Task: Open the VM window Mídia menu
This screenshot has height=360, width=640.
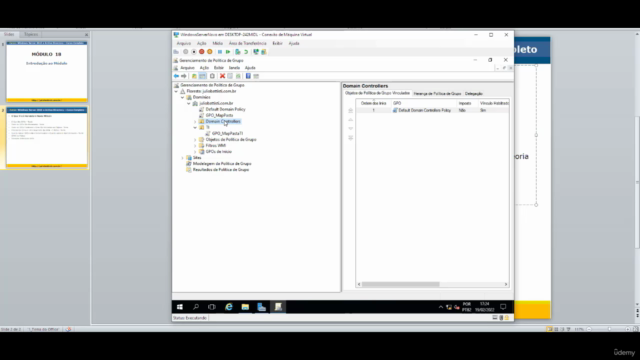Action: (218, 43)
